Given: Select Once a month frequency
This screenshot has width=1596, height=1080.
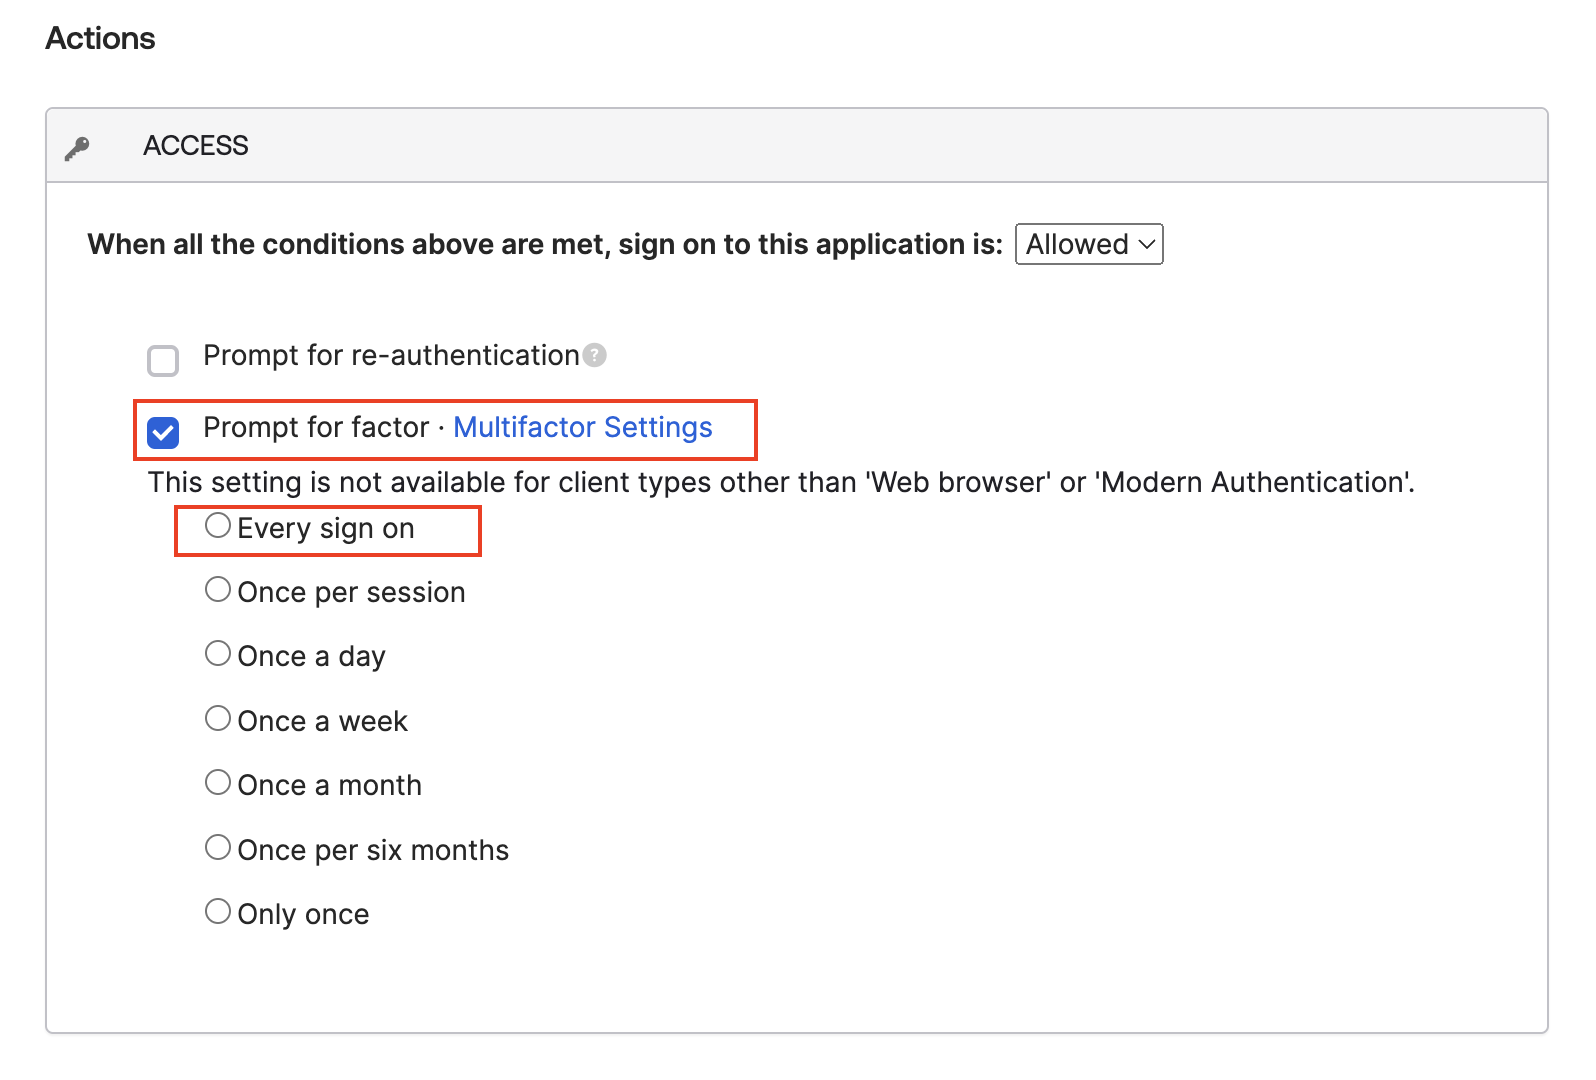Looking at the screenshot, I should 218,783.
